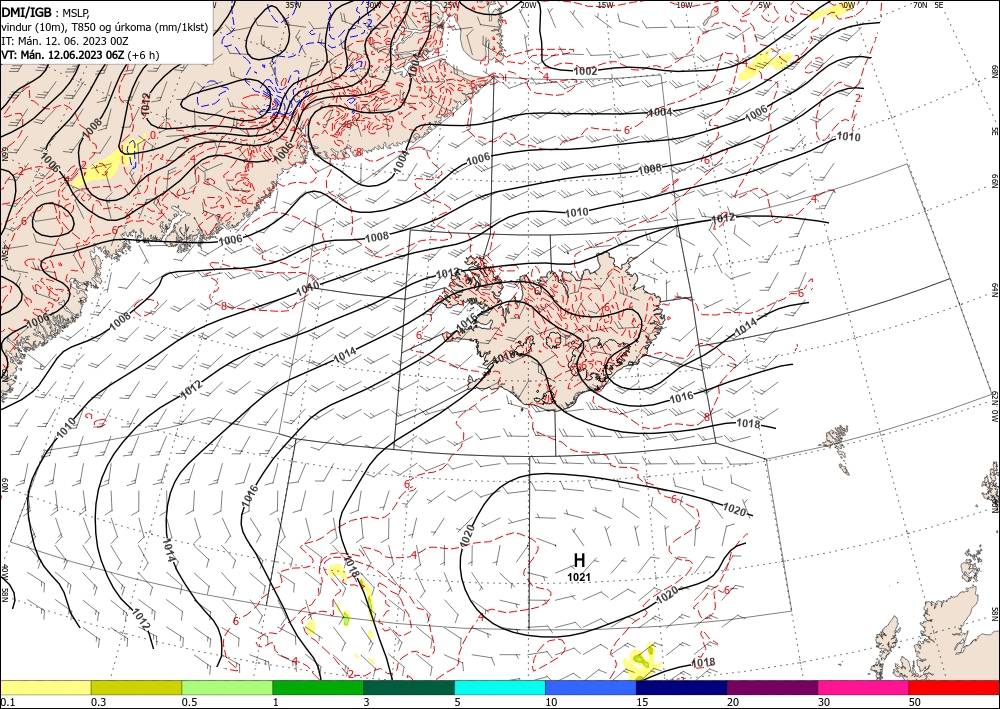This screenshot has height=709, width=1000.
Task: Click the 30W longitude label
Action: (373, 5)
